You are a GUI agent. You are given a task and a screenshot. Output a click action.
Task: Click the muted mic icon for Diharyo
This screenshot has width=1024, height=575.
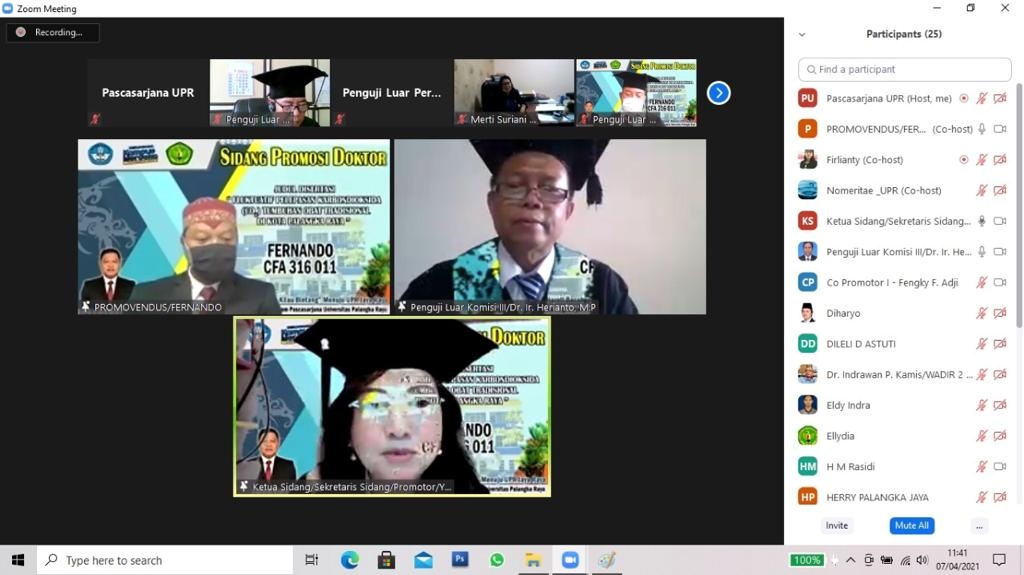pos(982,313)
